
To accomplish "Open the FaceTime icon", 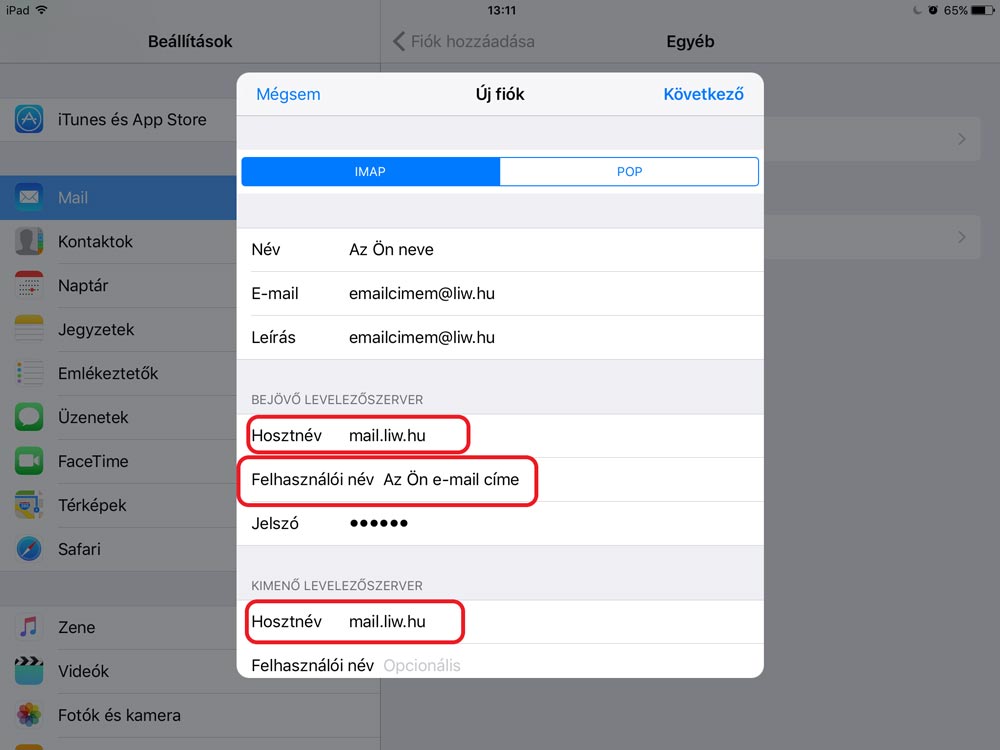I will tap(29, 461).
